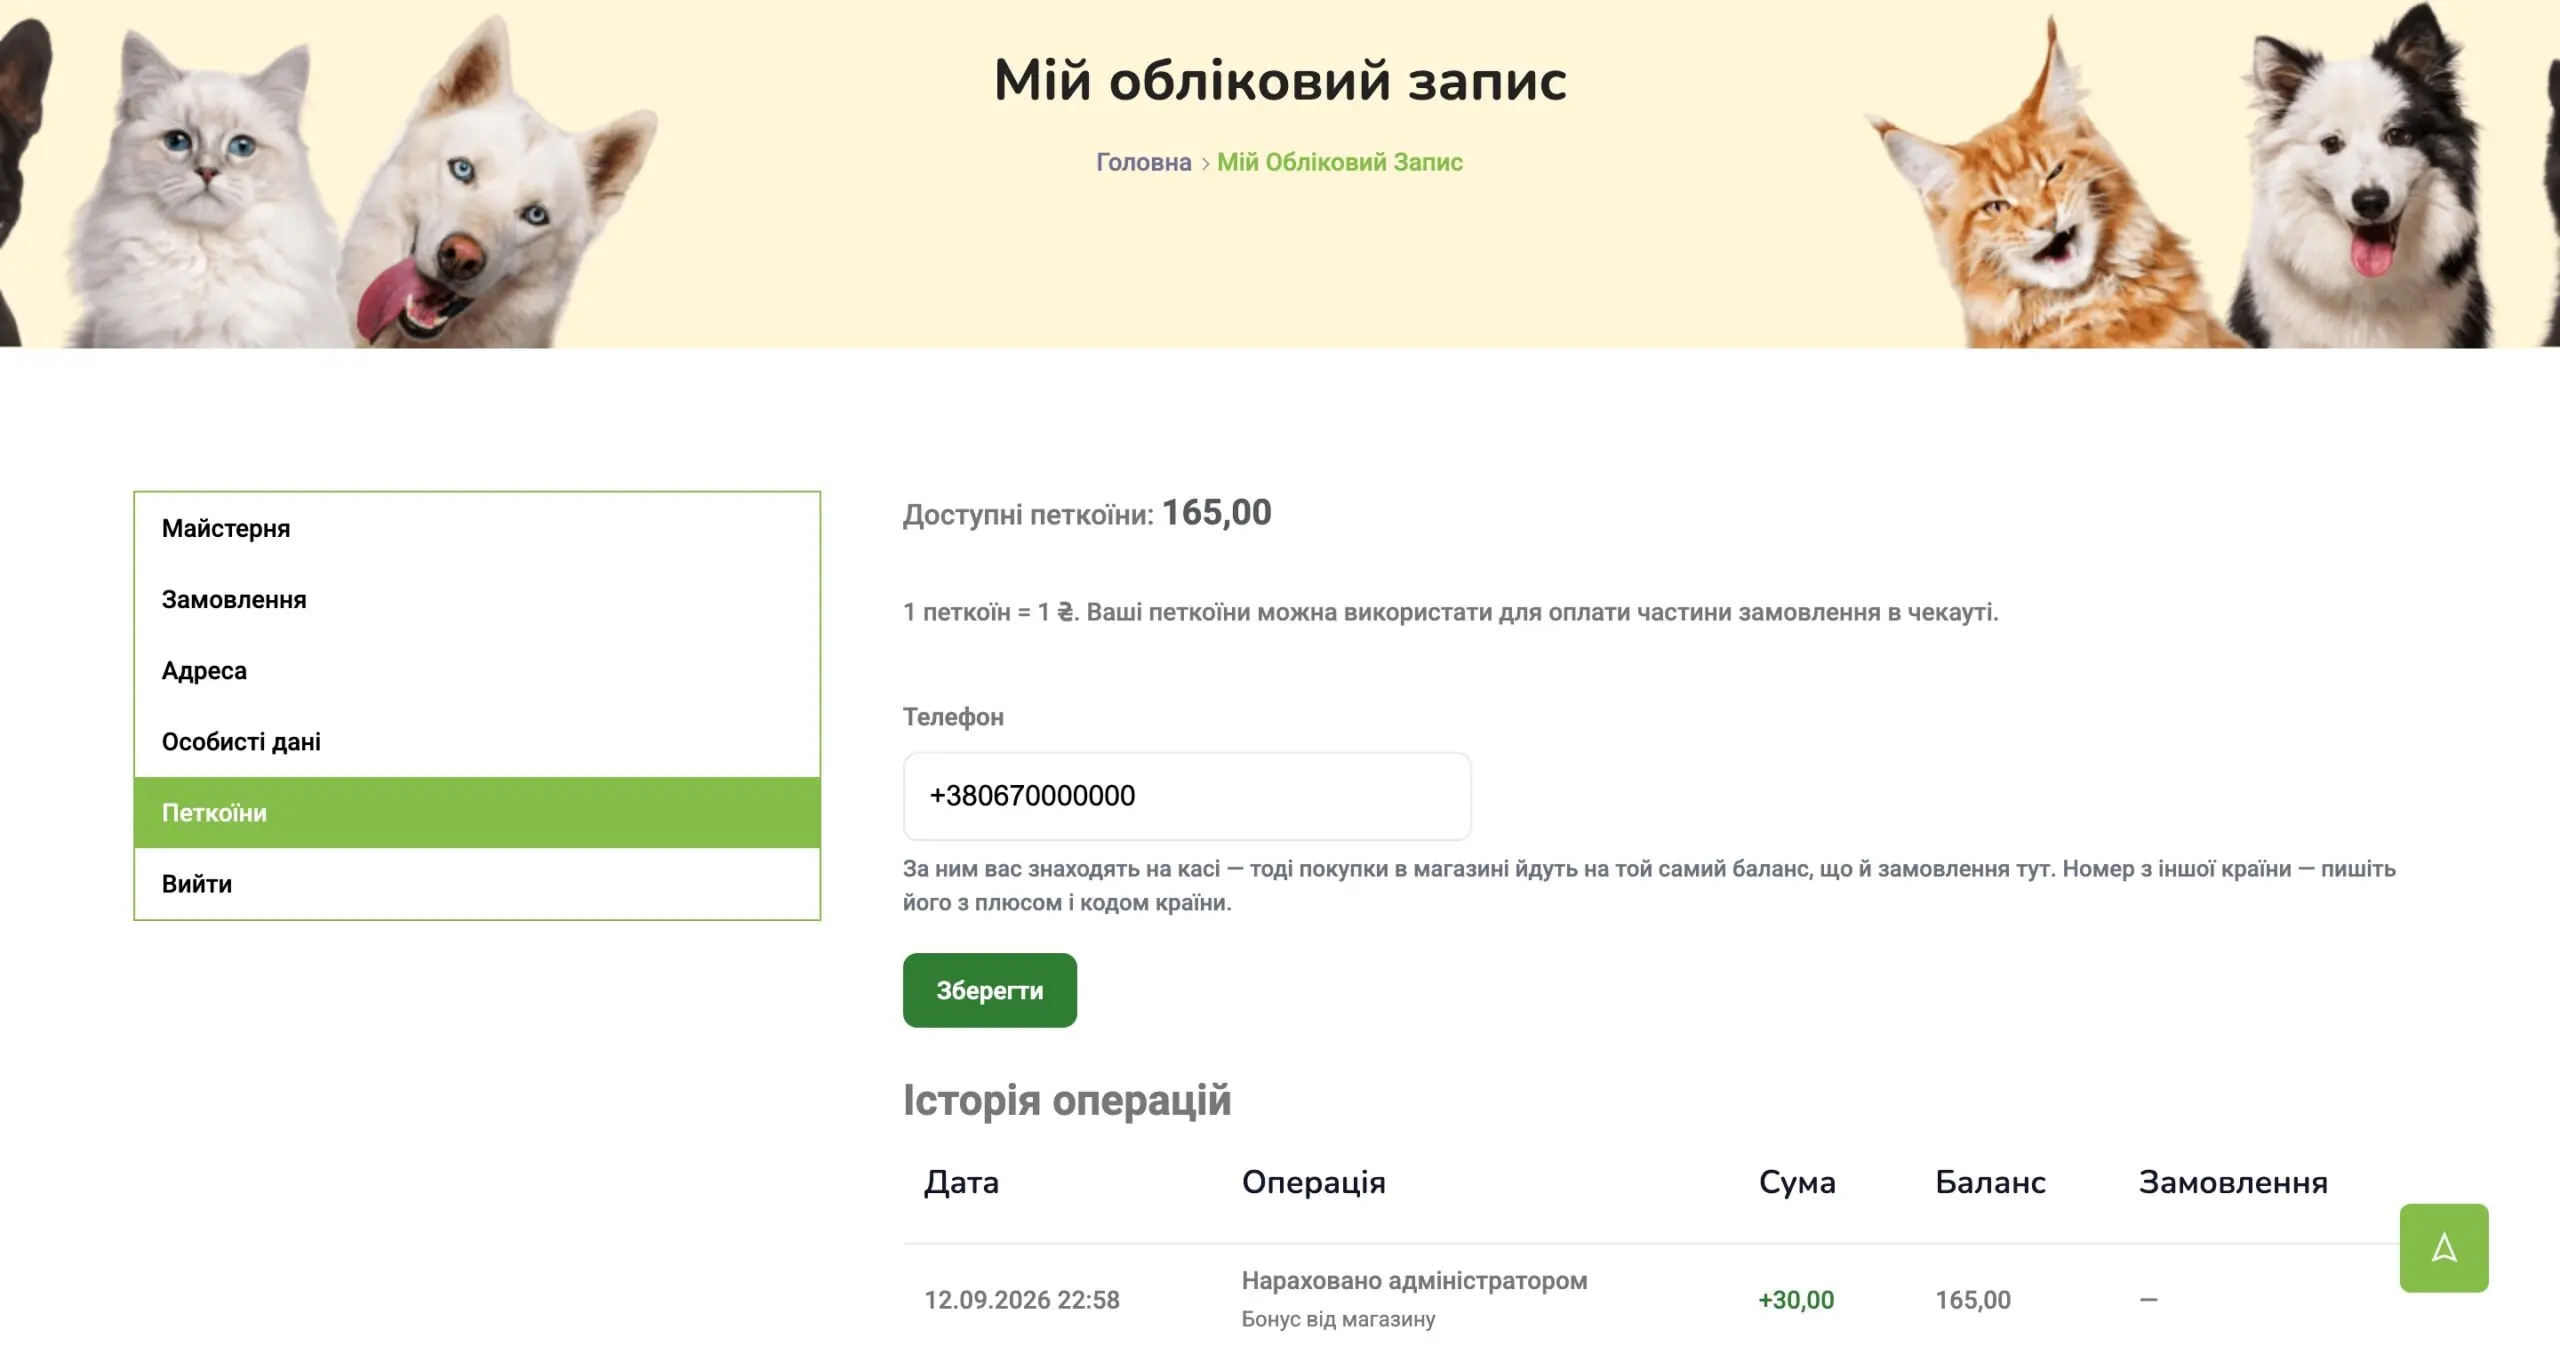Screen dimensions: 2560x1346
Task: Click the Баланс column header
Action: pos(1990,1182)
